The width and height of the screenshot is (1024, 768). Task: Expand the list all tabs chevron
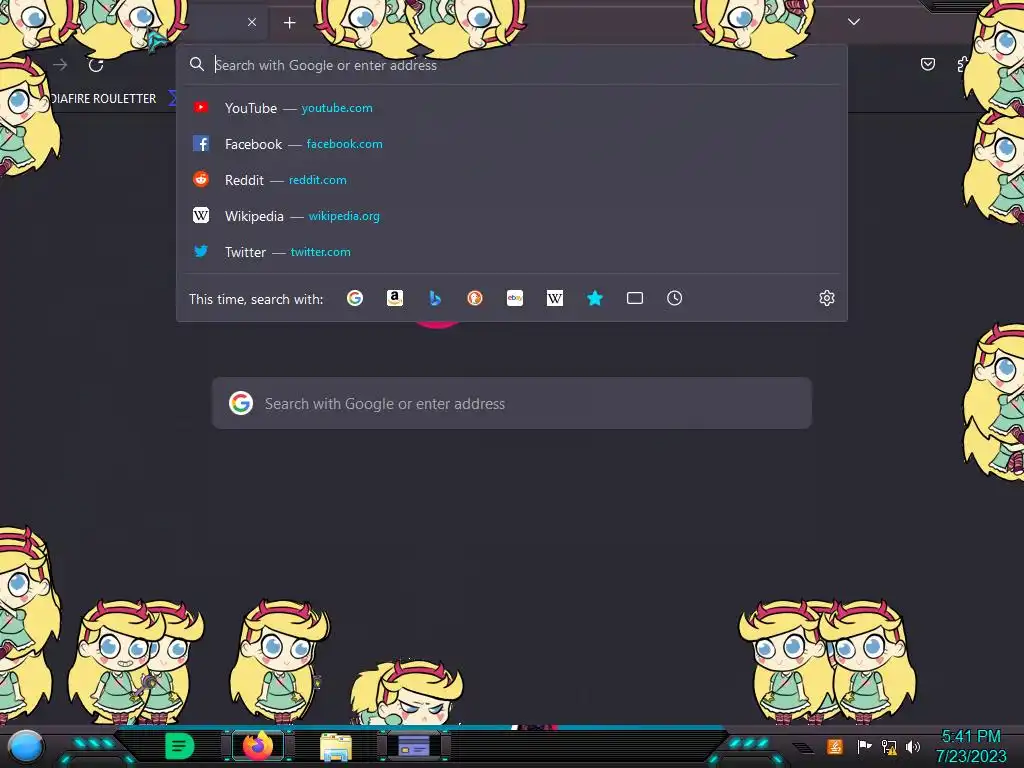click(854, 22)
